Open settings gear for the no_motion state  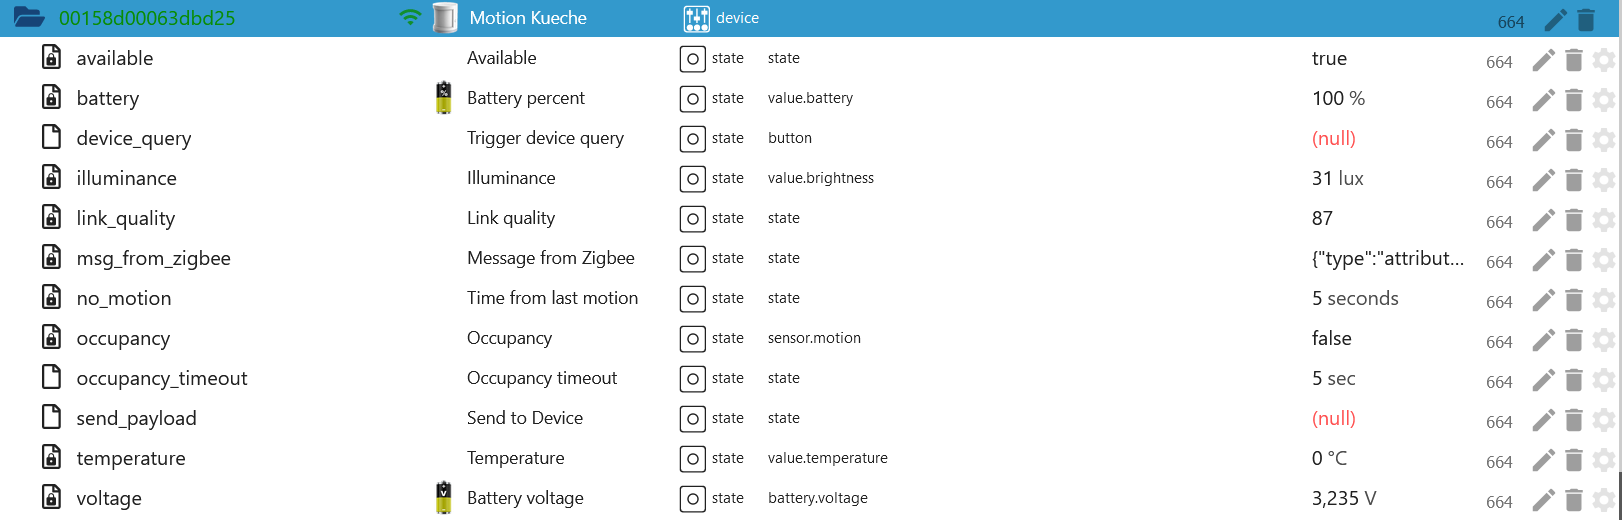point(1604,300)
